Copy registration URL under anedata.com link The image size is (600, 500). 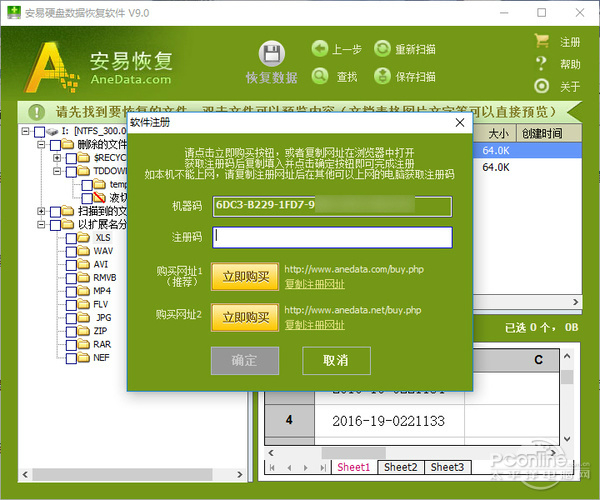(315, 284)
